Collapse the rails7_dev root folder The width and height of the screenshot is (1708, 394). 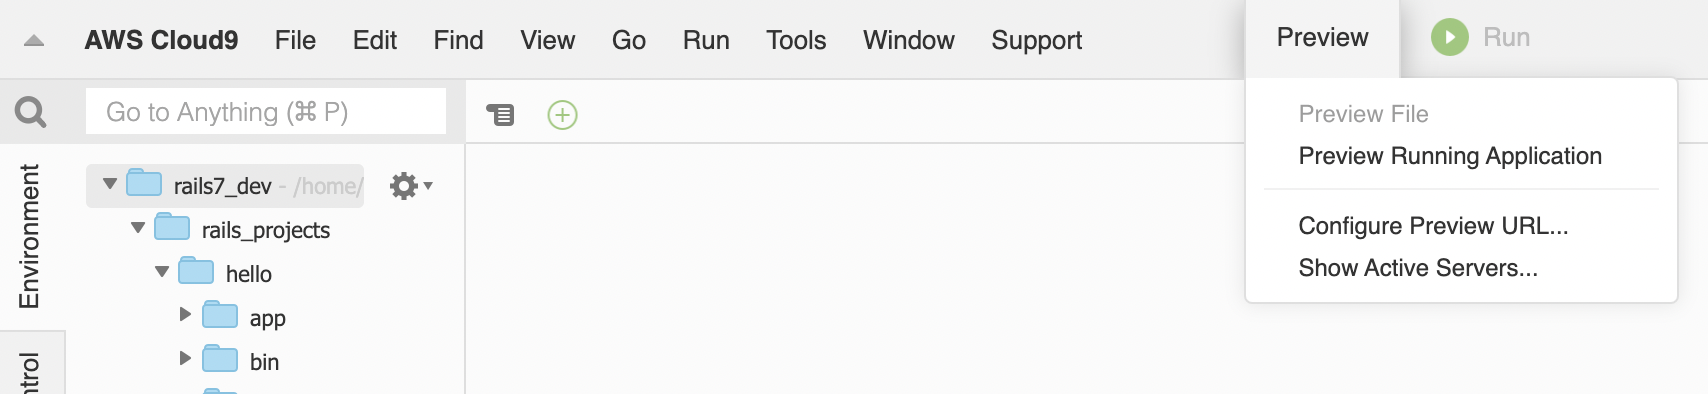click(x=110, y=184)
